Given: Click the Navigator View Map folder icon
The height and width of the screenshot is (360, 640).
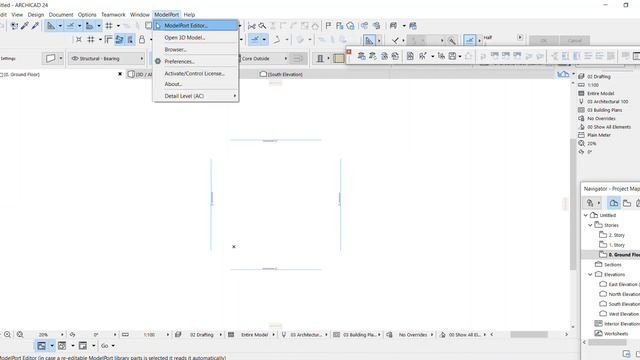Looking at the screenshot, I should click(x=627, y=203).
